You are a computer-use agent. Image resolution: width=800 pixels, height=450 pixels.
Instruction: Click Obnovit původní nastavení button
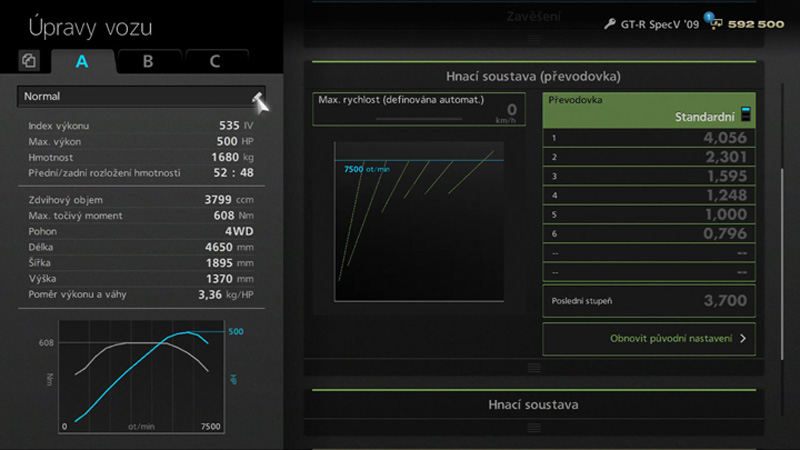(x=648, y=339)
